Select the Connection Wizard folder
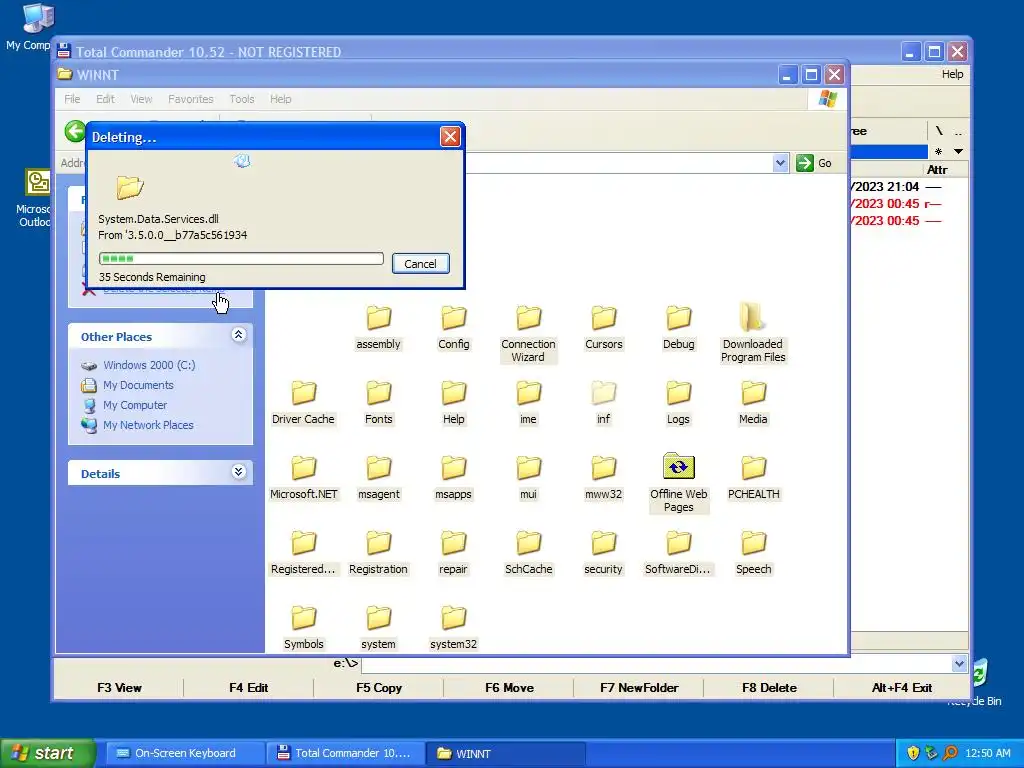The height and width of the screenshot is (768, 1024). (x=528, y=334)
